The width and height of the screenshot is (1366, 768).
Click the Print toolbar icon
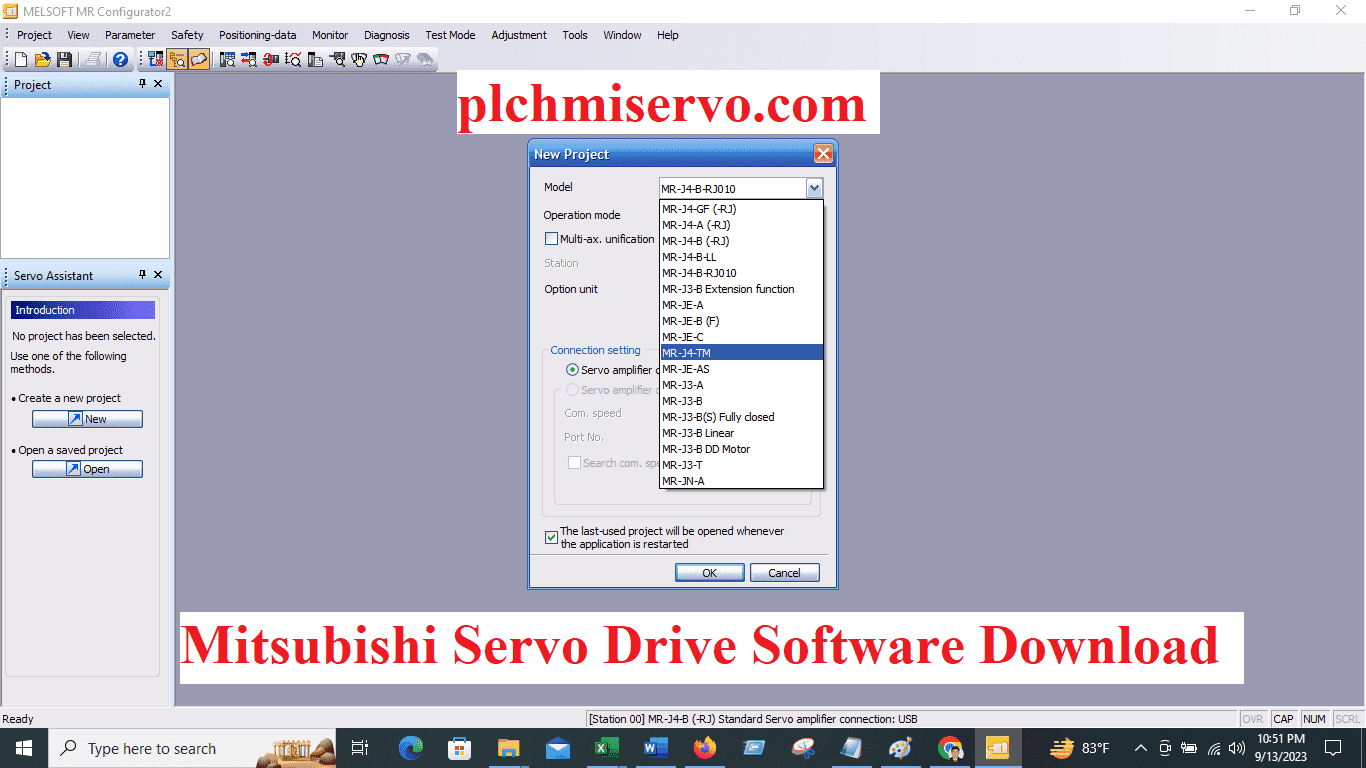(x=92, y=59)
